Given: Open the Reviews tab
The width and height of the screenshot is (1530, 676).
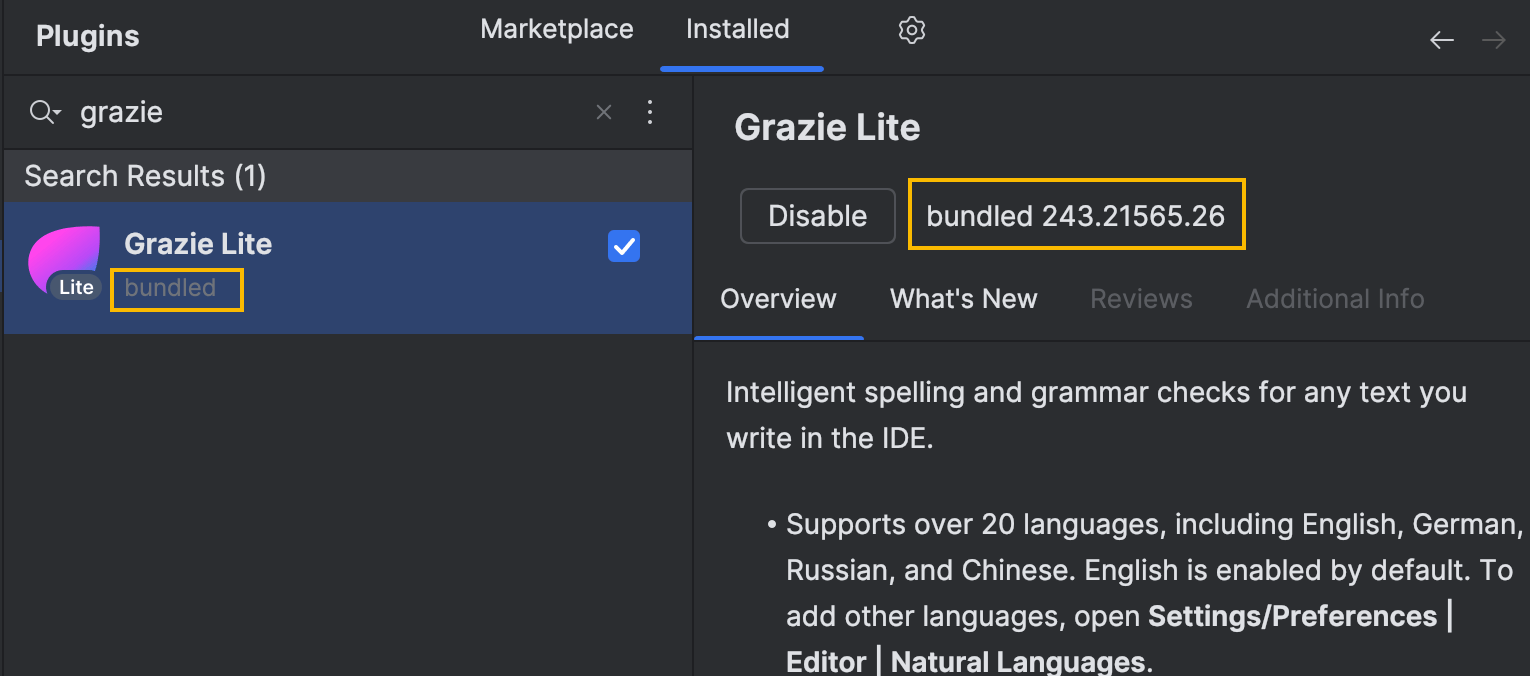Looking at the screenshot, I should coord(1141,299).
